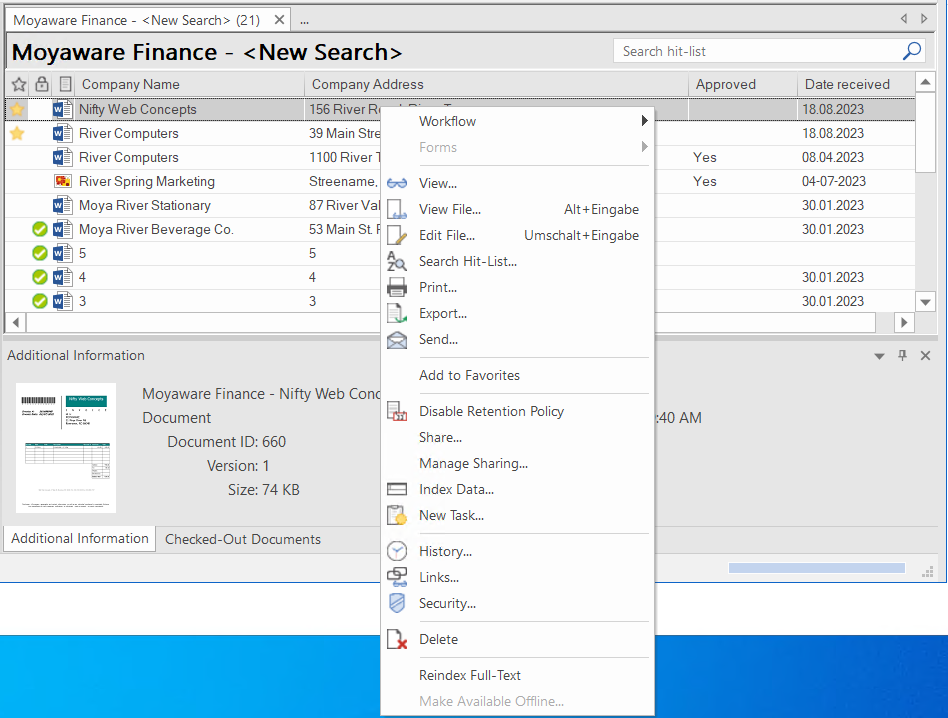The height and width of the screenshot is (718, 948).
Task: Click the View glasses icon in context menu
Action: point(397,183)
